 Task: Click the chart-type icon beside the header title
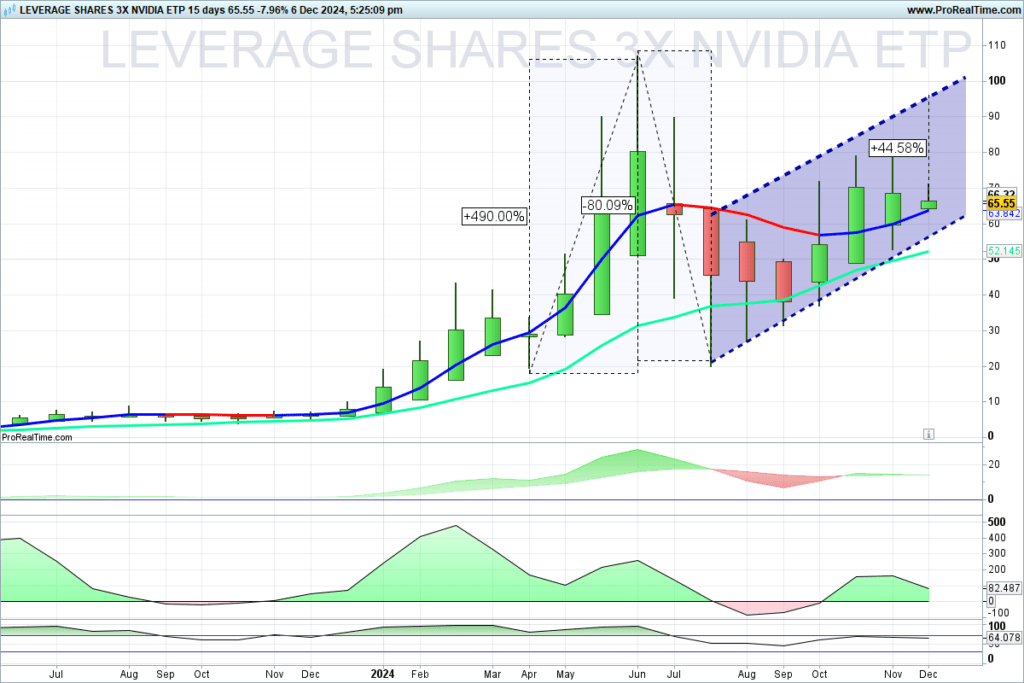[x=10, y=10]
